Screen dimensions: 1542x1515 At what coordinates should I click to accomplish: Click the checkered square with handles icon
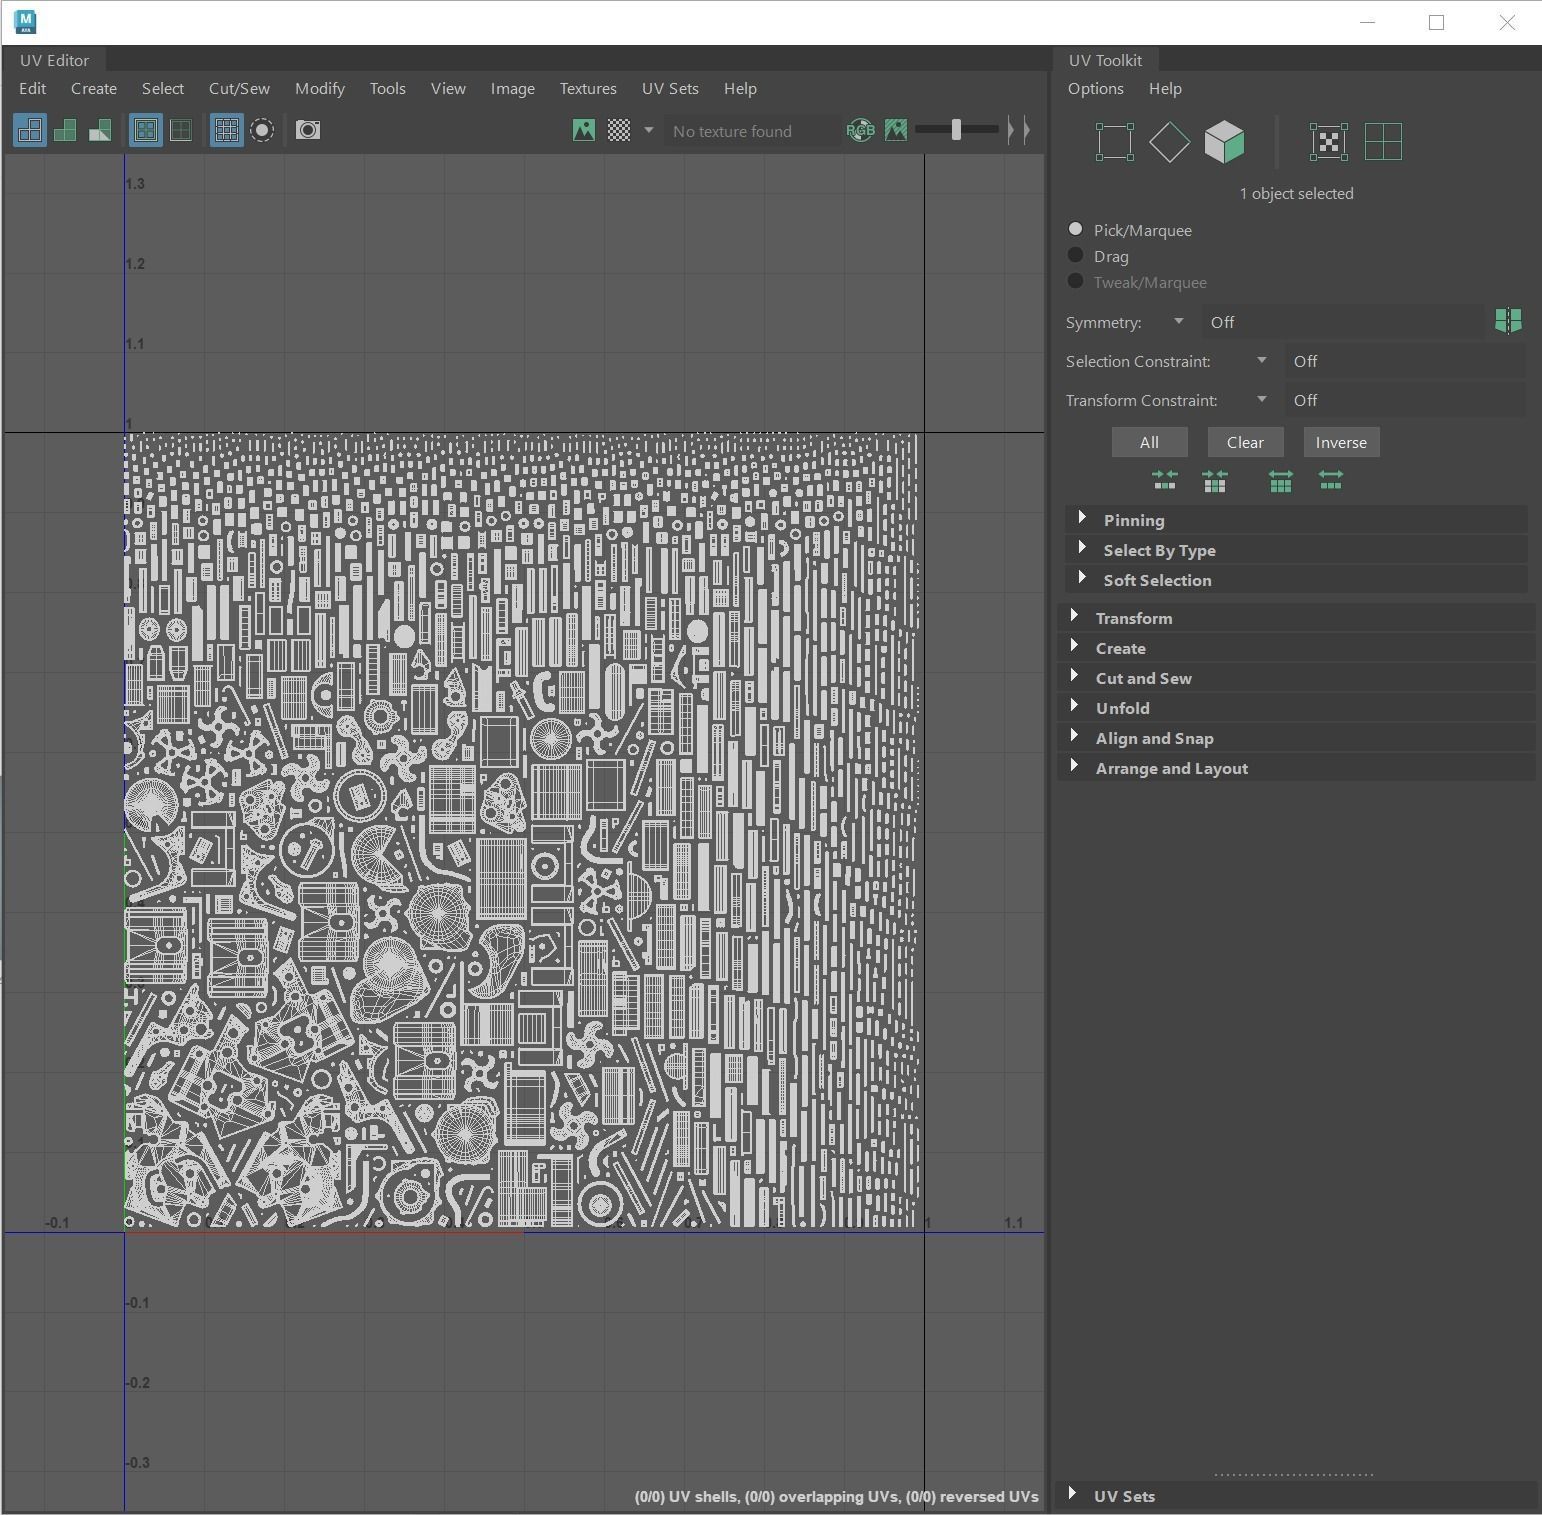click(x=1328, y=142)
